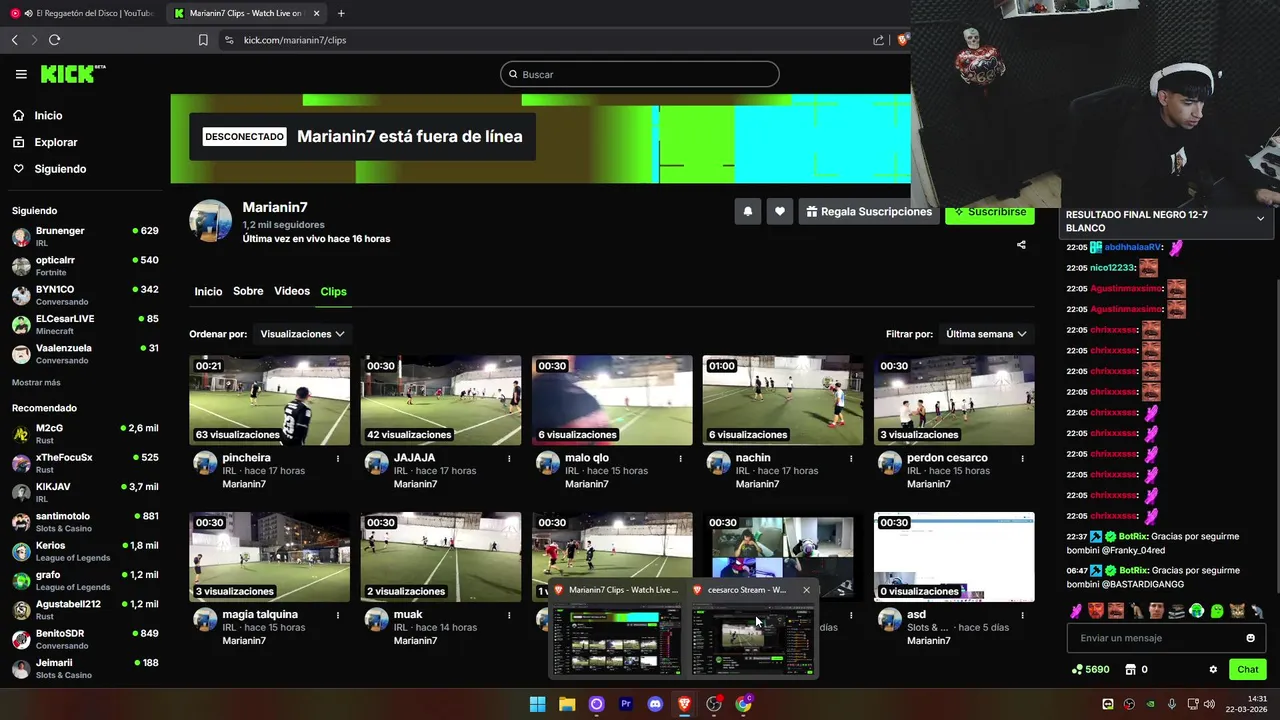Open Discord from the taskbar

click(x=655, y=704)
